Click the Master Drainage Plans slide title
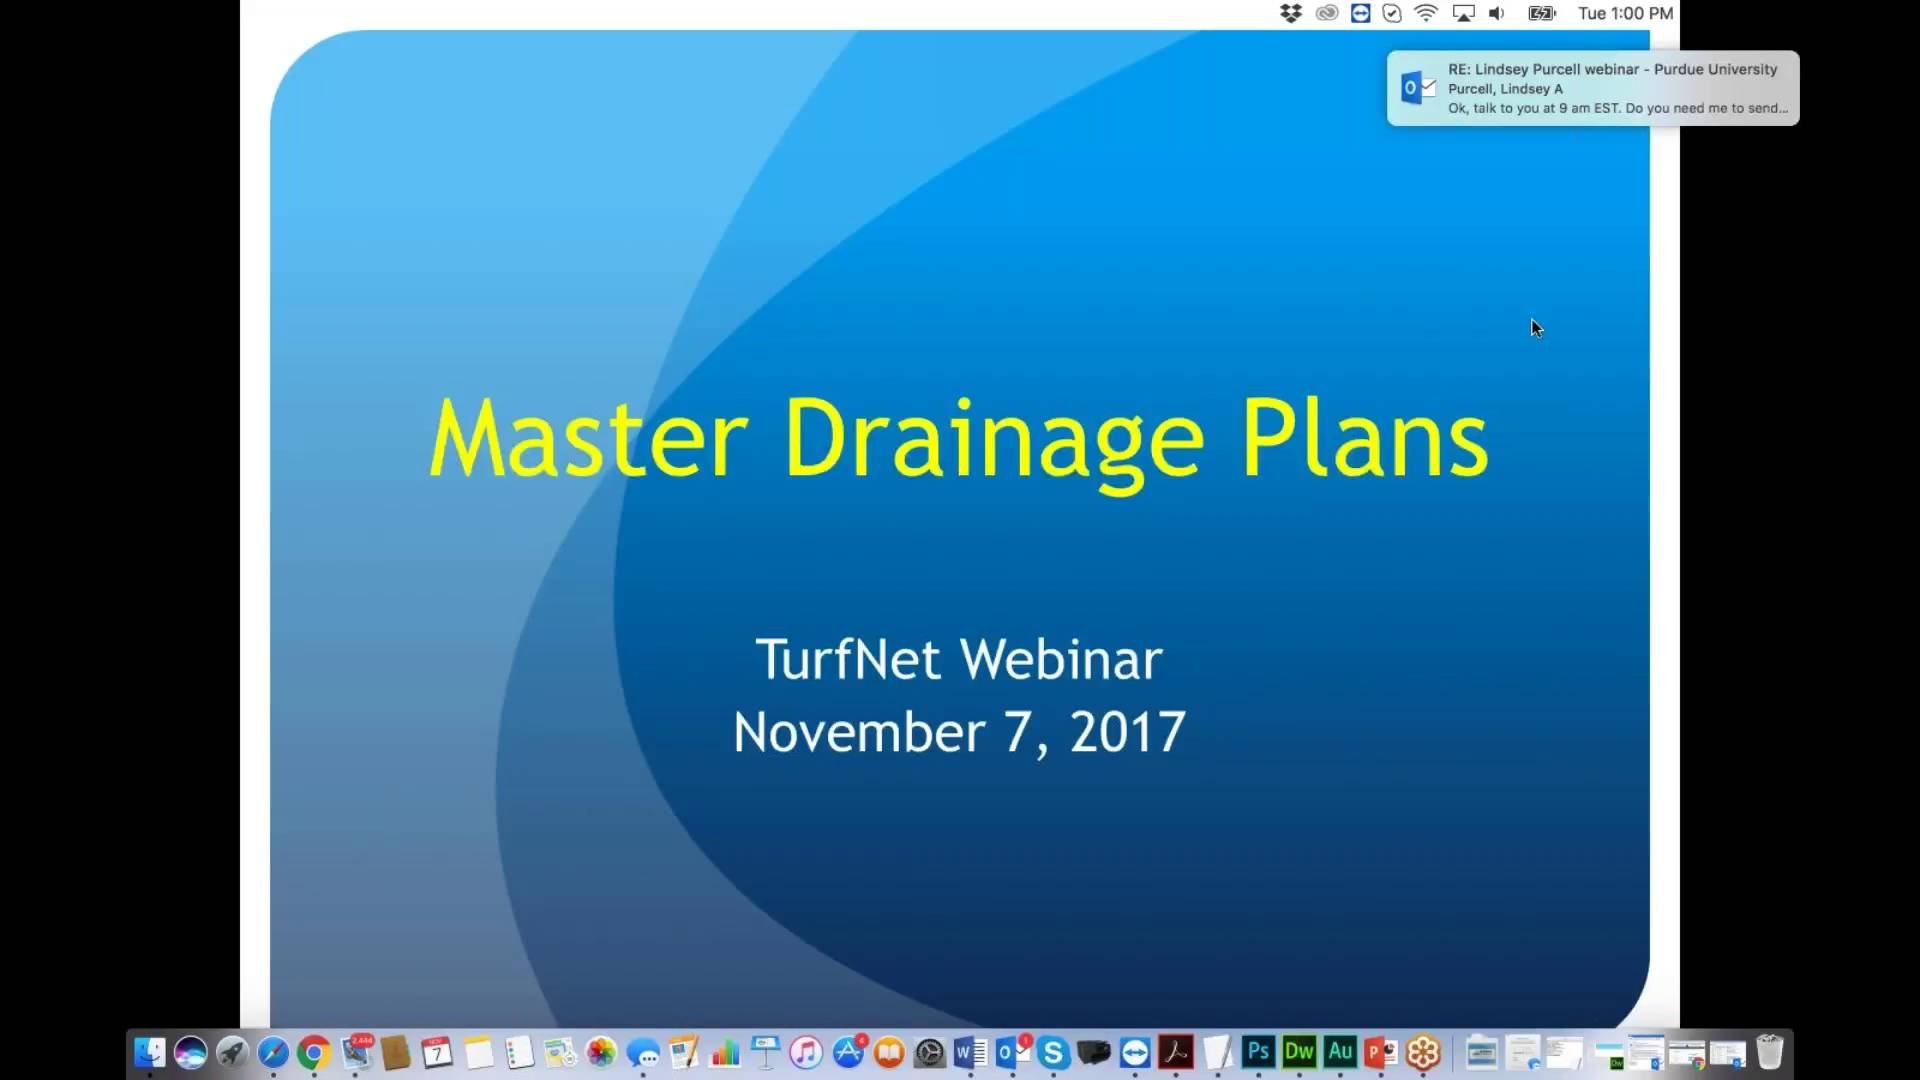 958,440
